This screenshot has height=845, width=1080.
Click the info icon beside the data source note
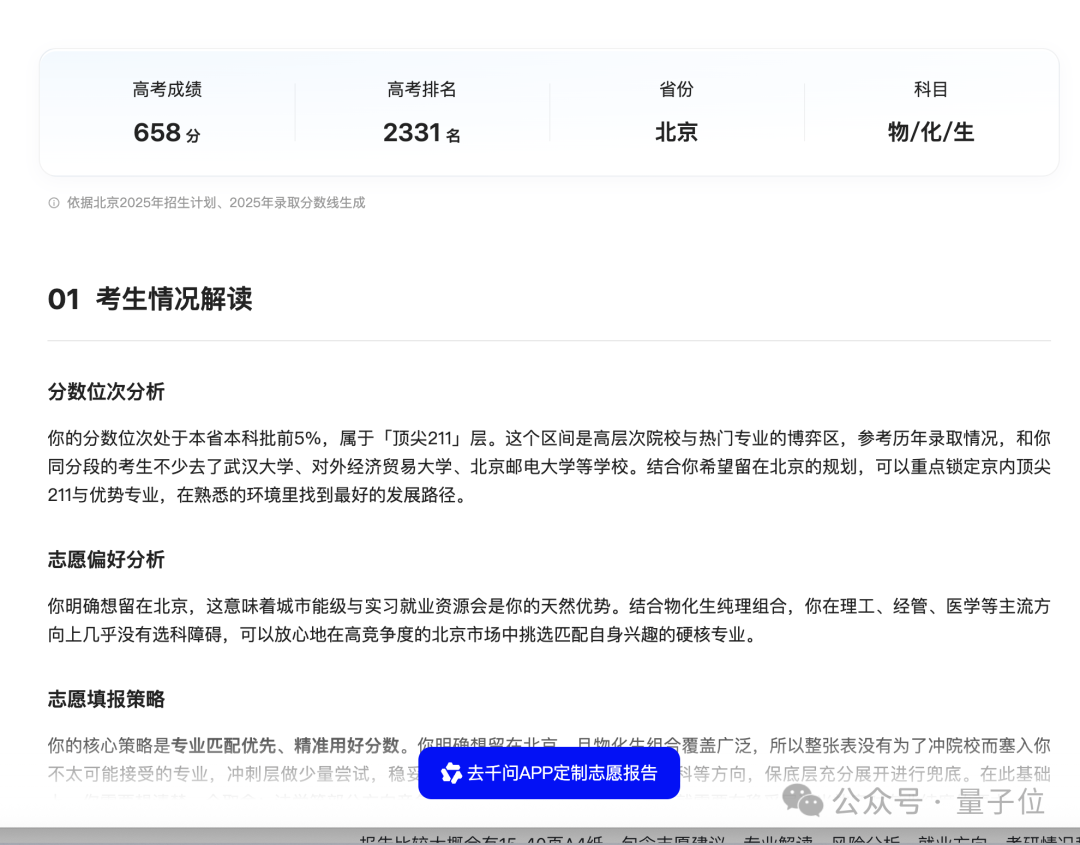[54, 203]
